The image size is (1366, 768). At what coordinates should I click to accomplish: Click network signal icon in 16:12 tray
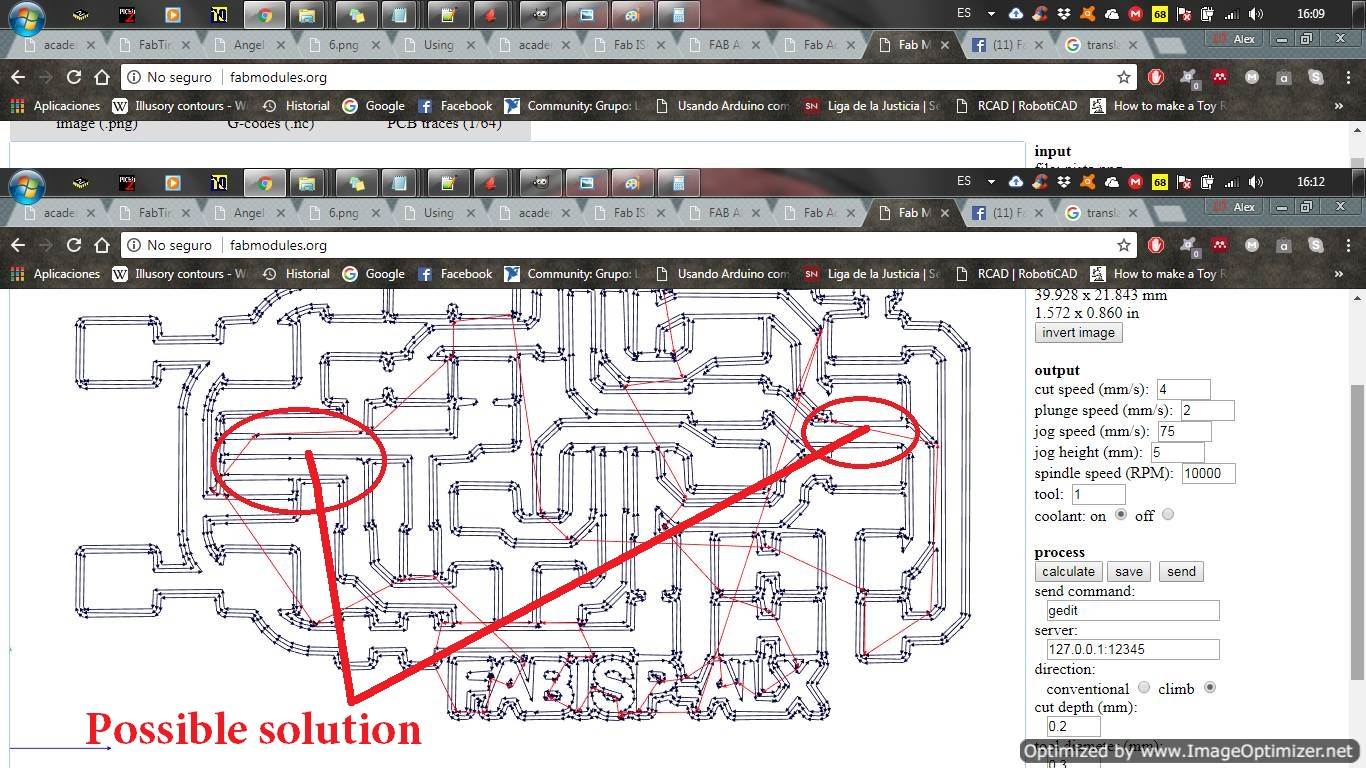click(1231, 182)
